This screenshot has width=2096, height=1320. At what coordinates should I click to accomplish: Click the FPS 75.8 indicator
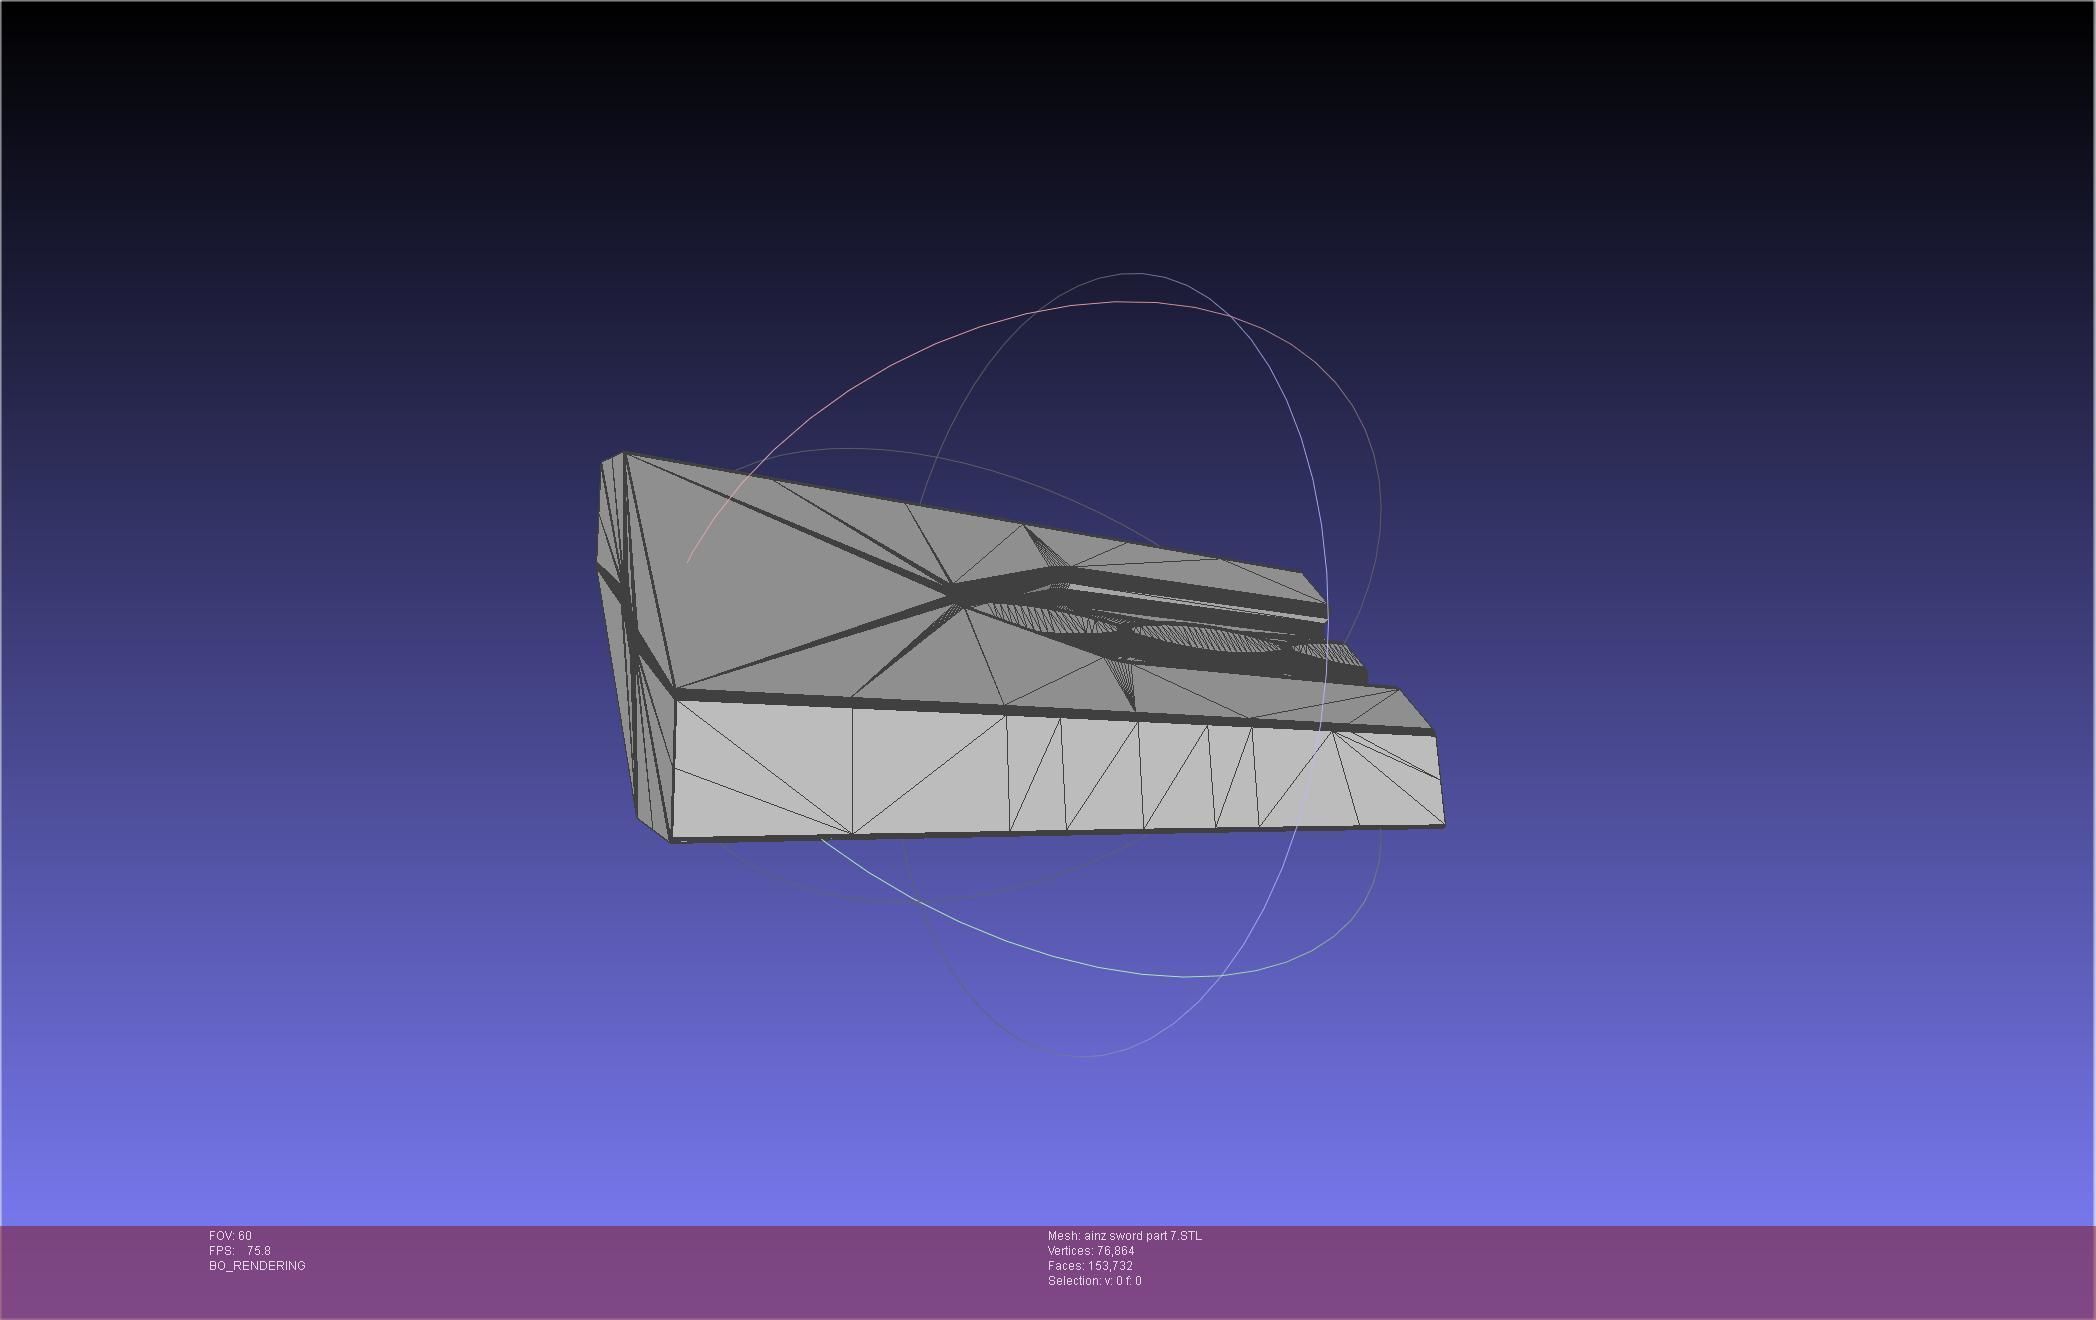pyautogui.click(x=240, y=1251)
